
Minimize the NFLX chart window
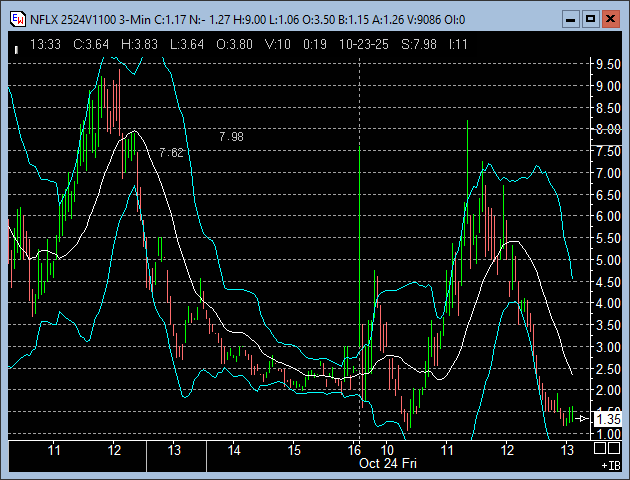click(x=570, y=18)
